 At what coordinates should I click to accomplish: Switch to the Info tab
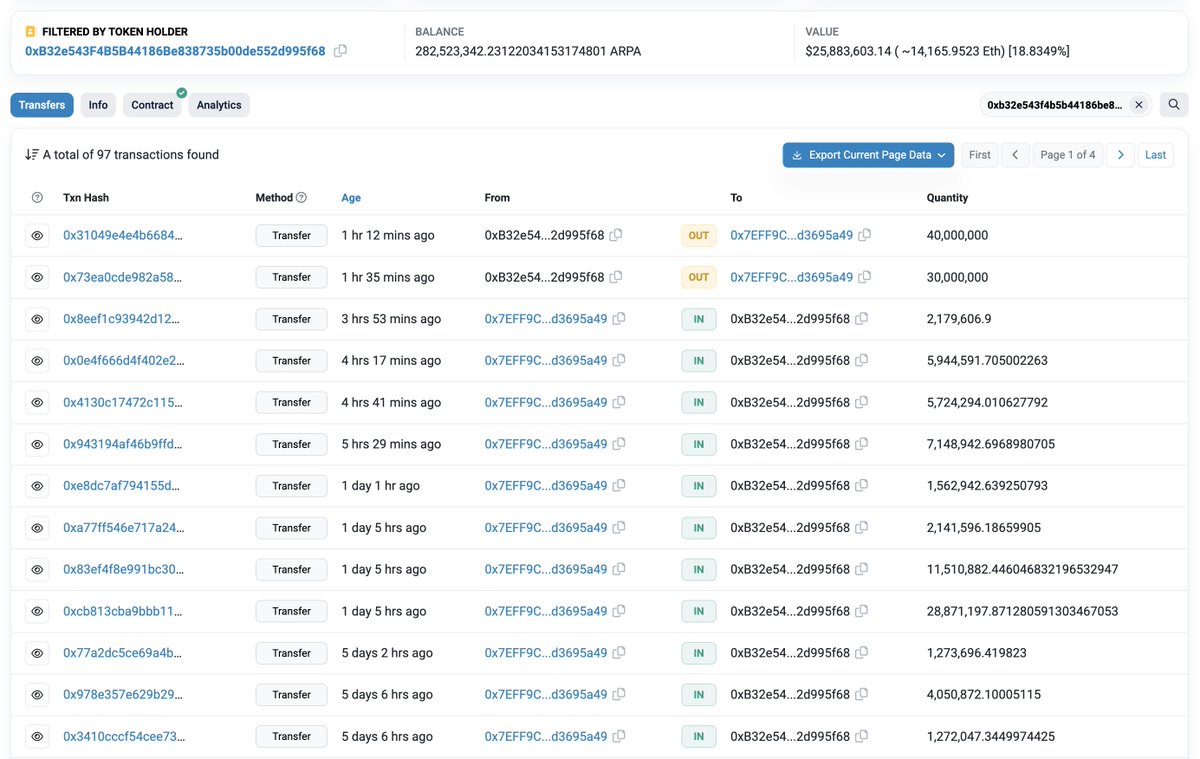[x=98, y=105]
